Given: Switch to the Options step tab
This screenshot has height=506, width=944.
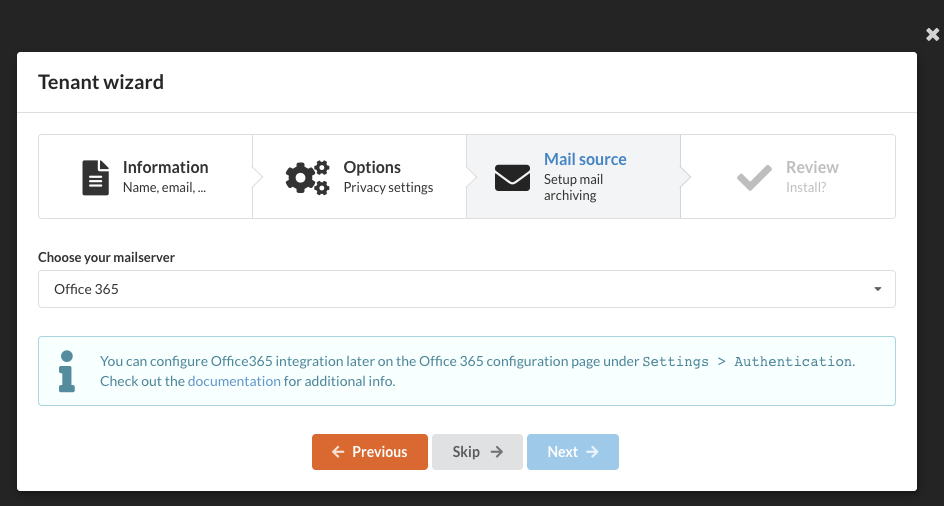Looking at the screenshot, I should (359, 176).
